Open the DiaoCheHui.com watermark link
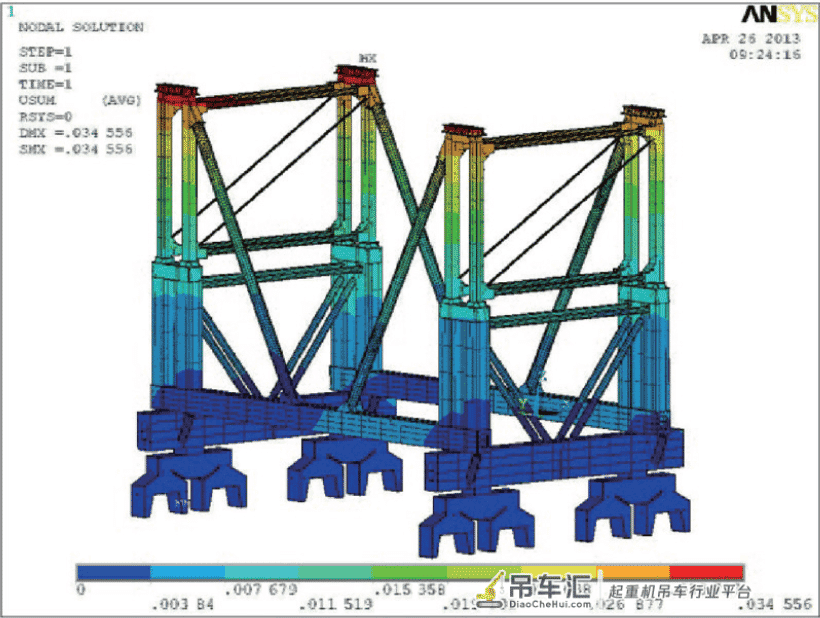Viewport: 820px width, 618px height. tap(550, 604)
